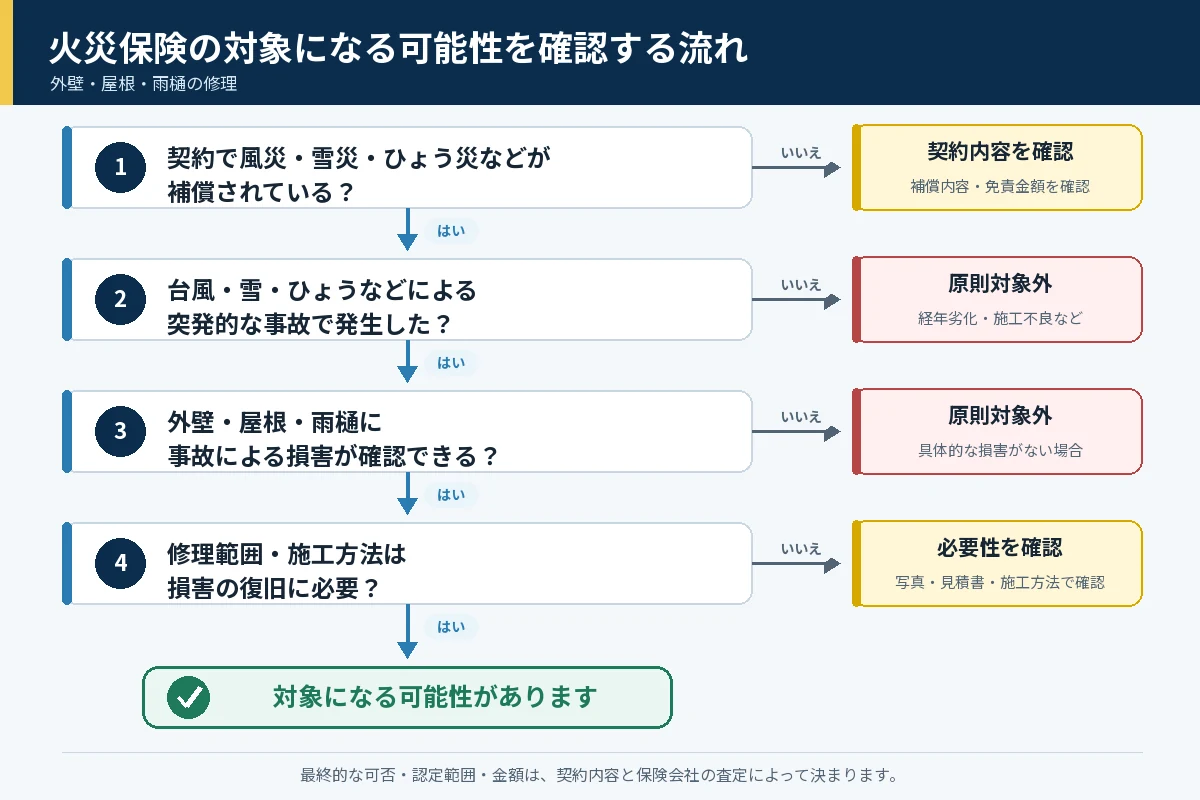Select the 契約内容を確認 yellow box

(997, 167)
